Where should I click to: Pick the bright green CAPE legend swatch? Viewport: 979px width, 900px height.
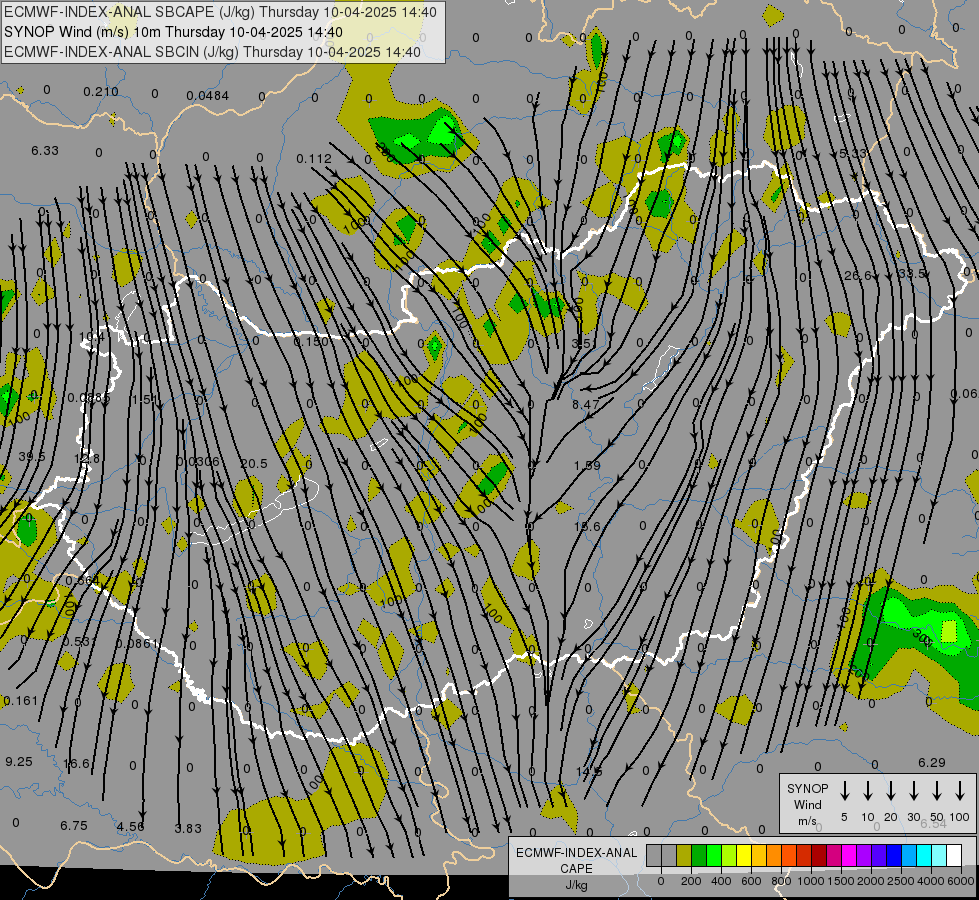[x=714, y=856]
